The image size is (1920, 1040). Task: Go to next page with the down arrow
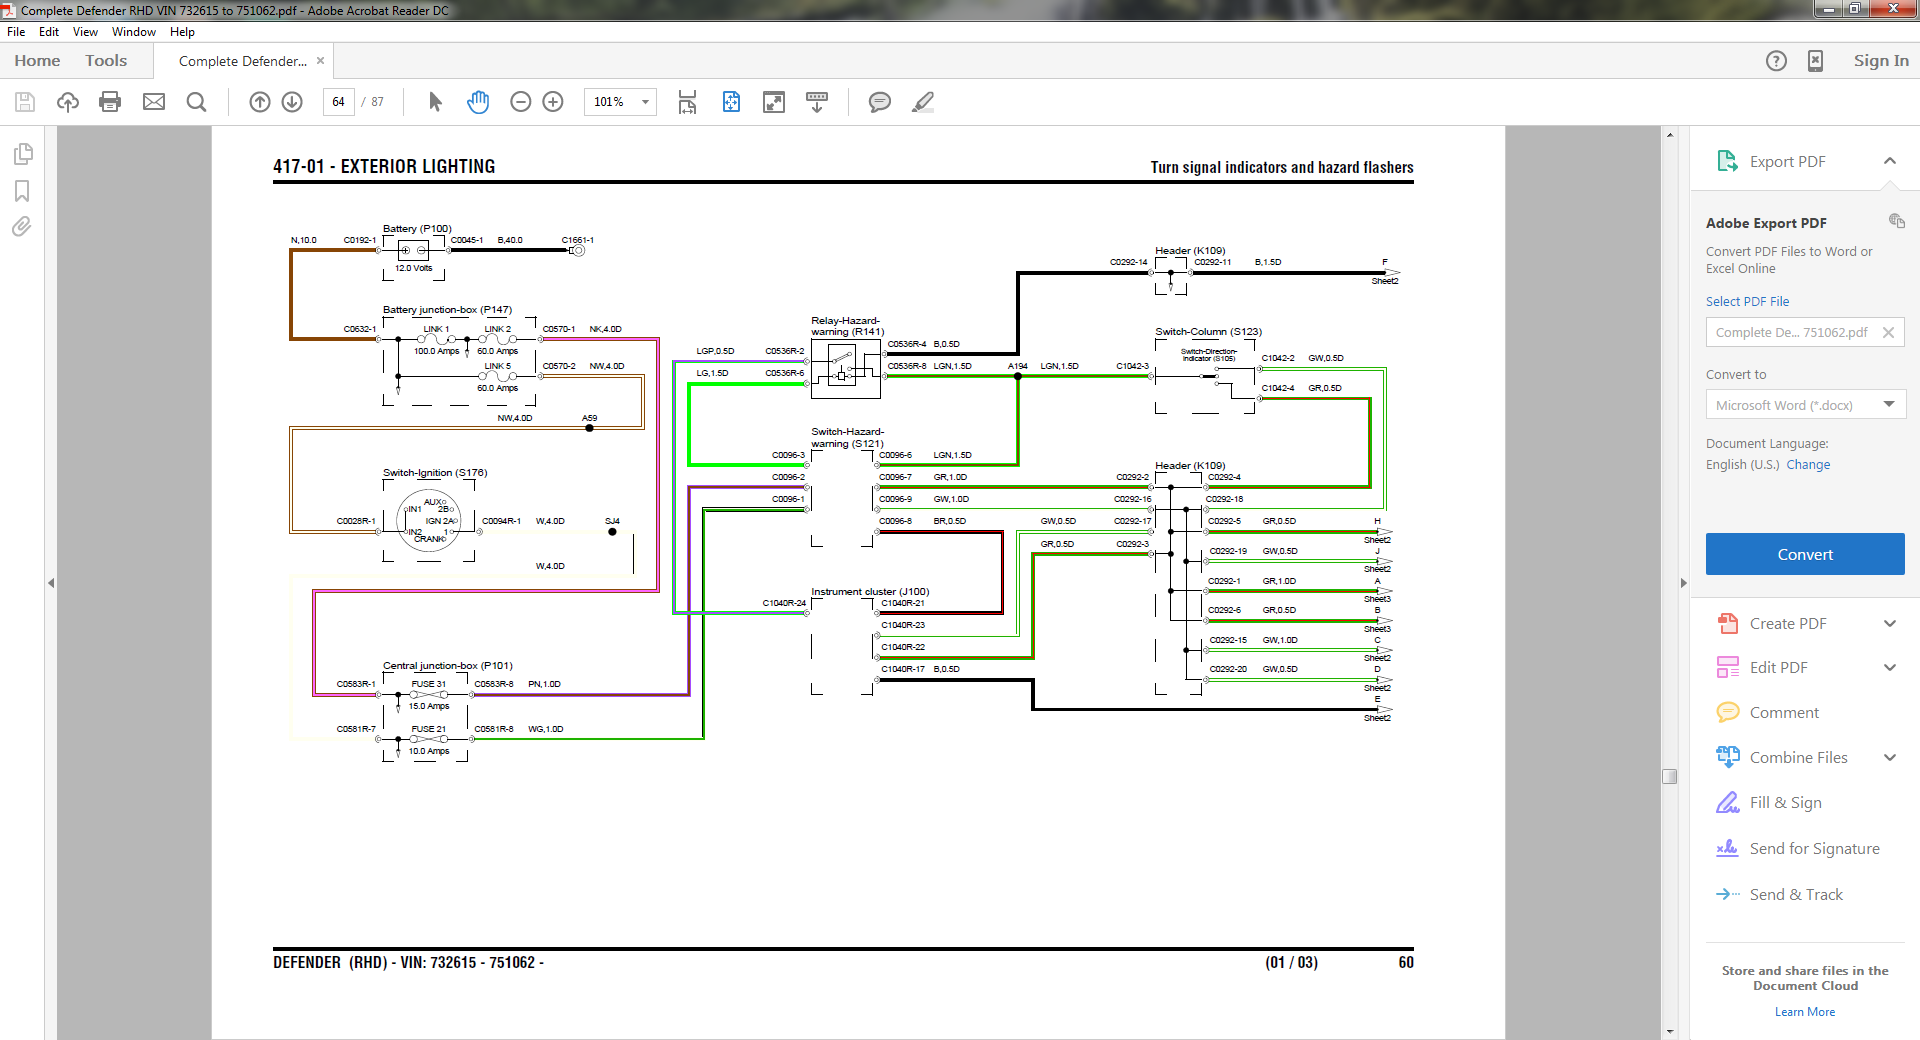292,102
